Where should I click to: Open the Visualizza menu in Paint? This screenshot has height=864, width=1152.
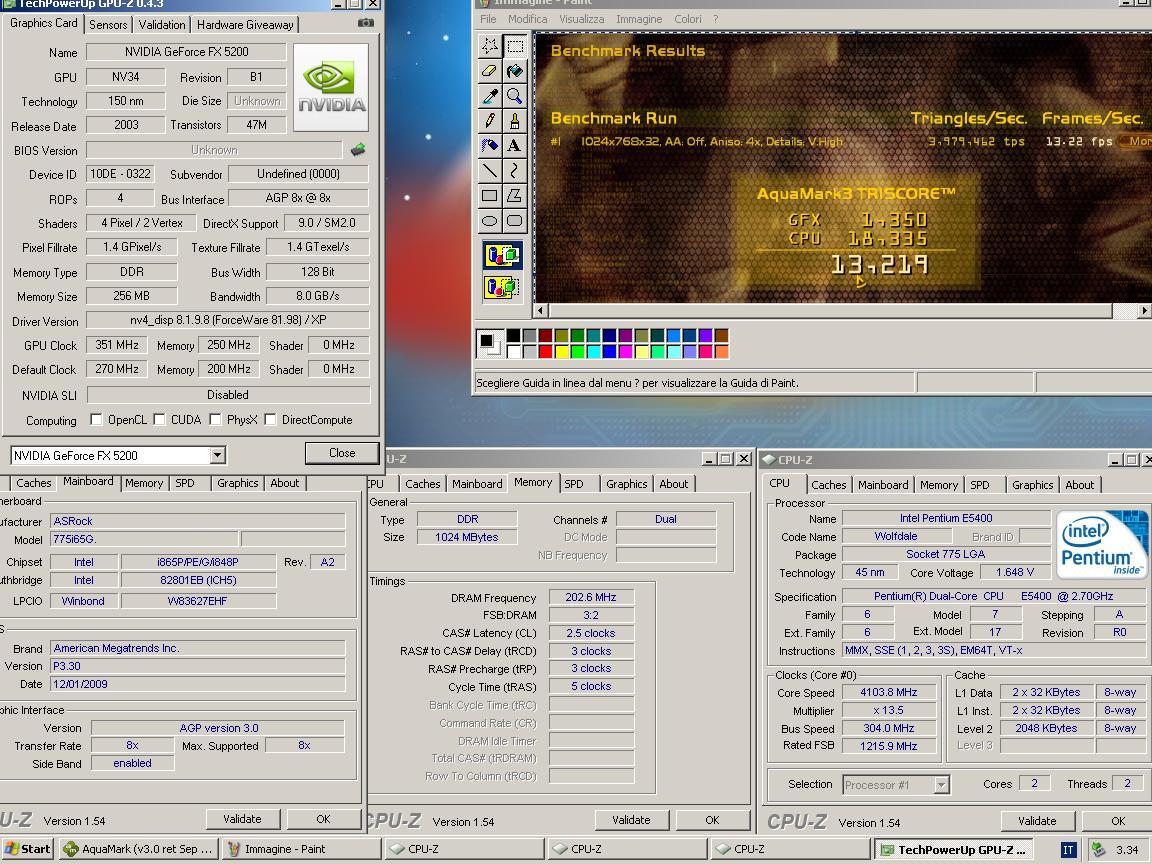pyautogui.click(x=581, y=19)
